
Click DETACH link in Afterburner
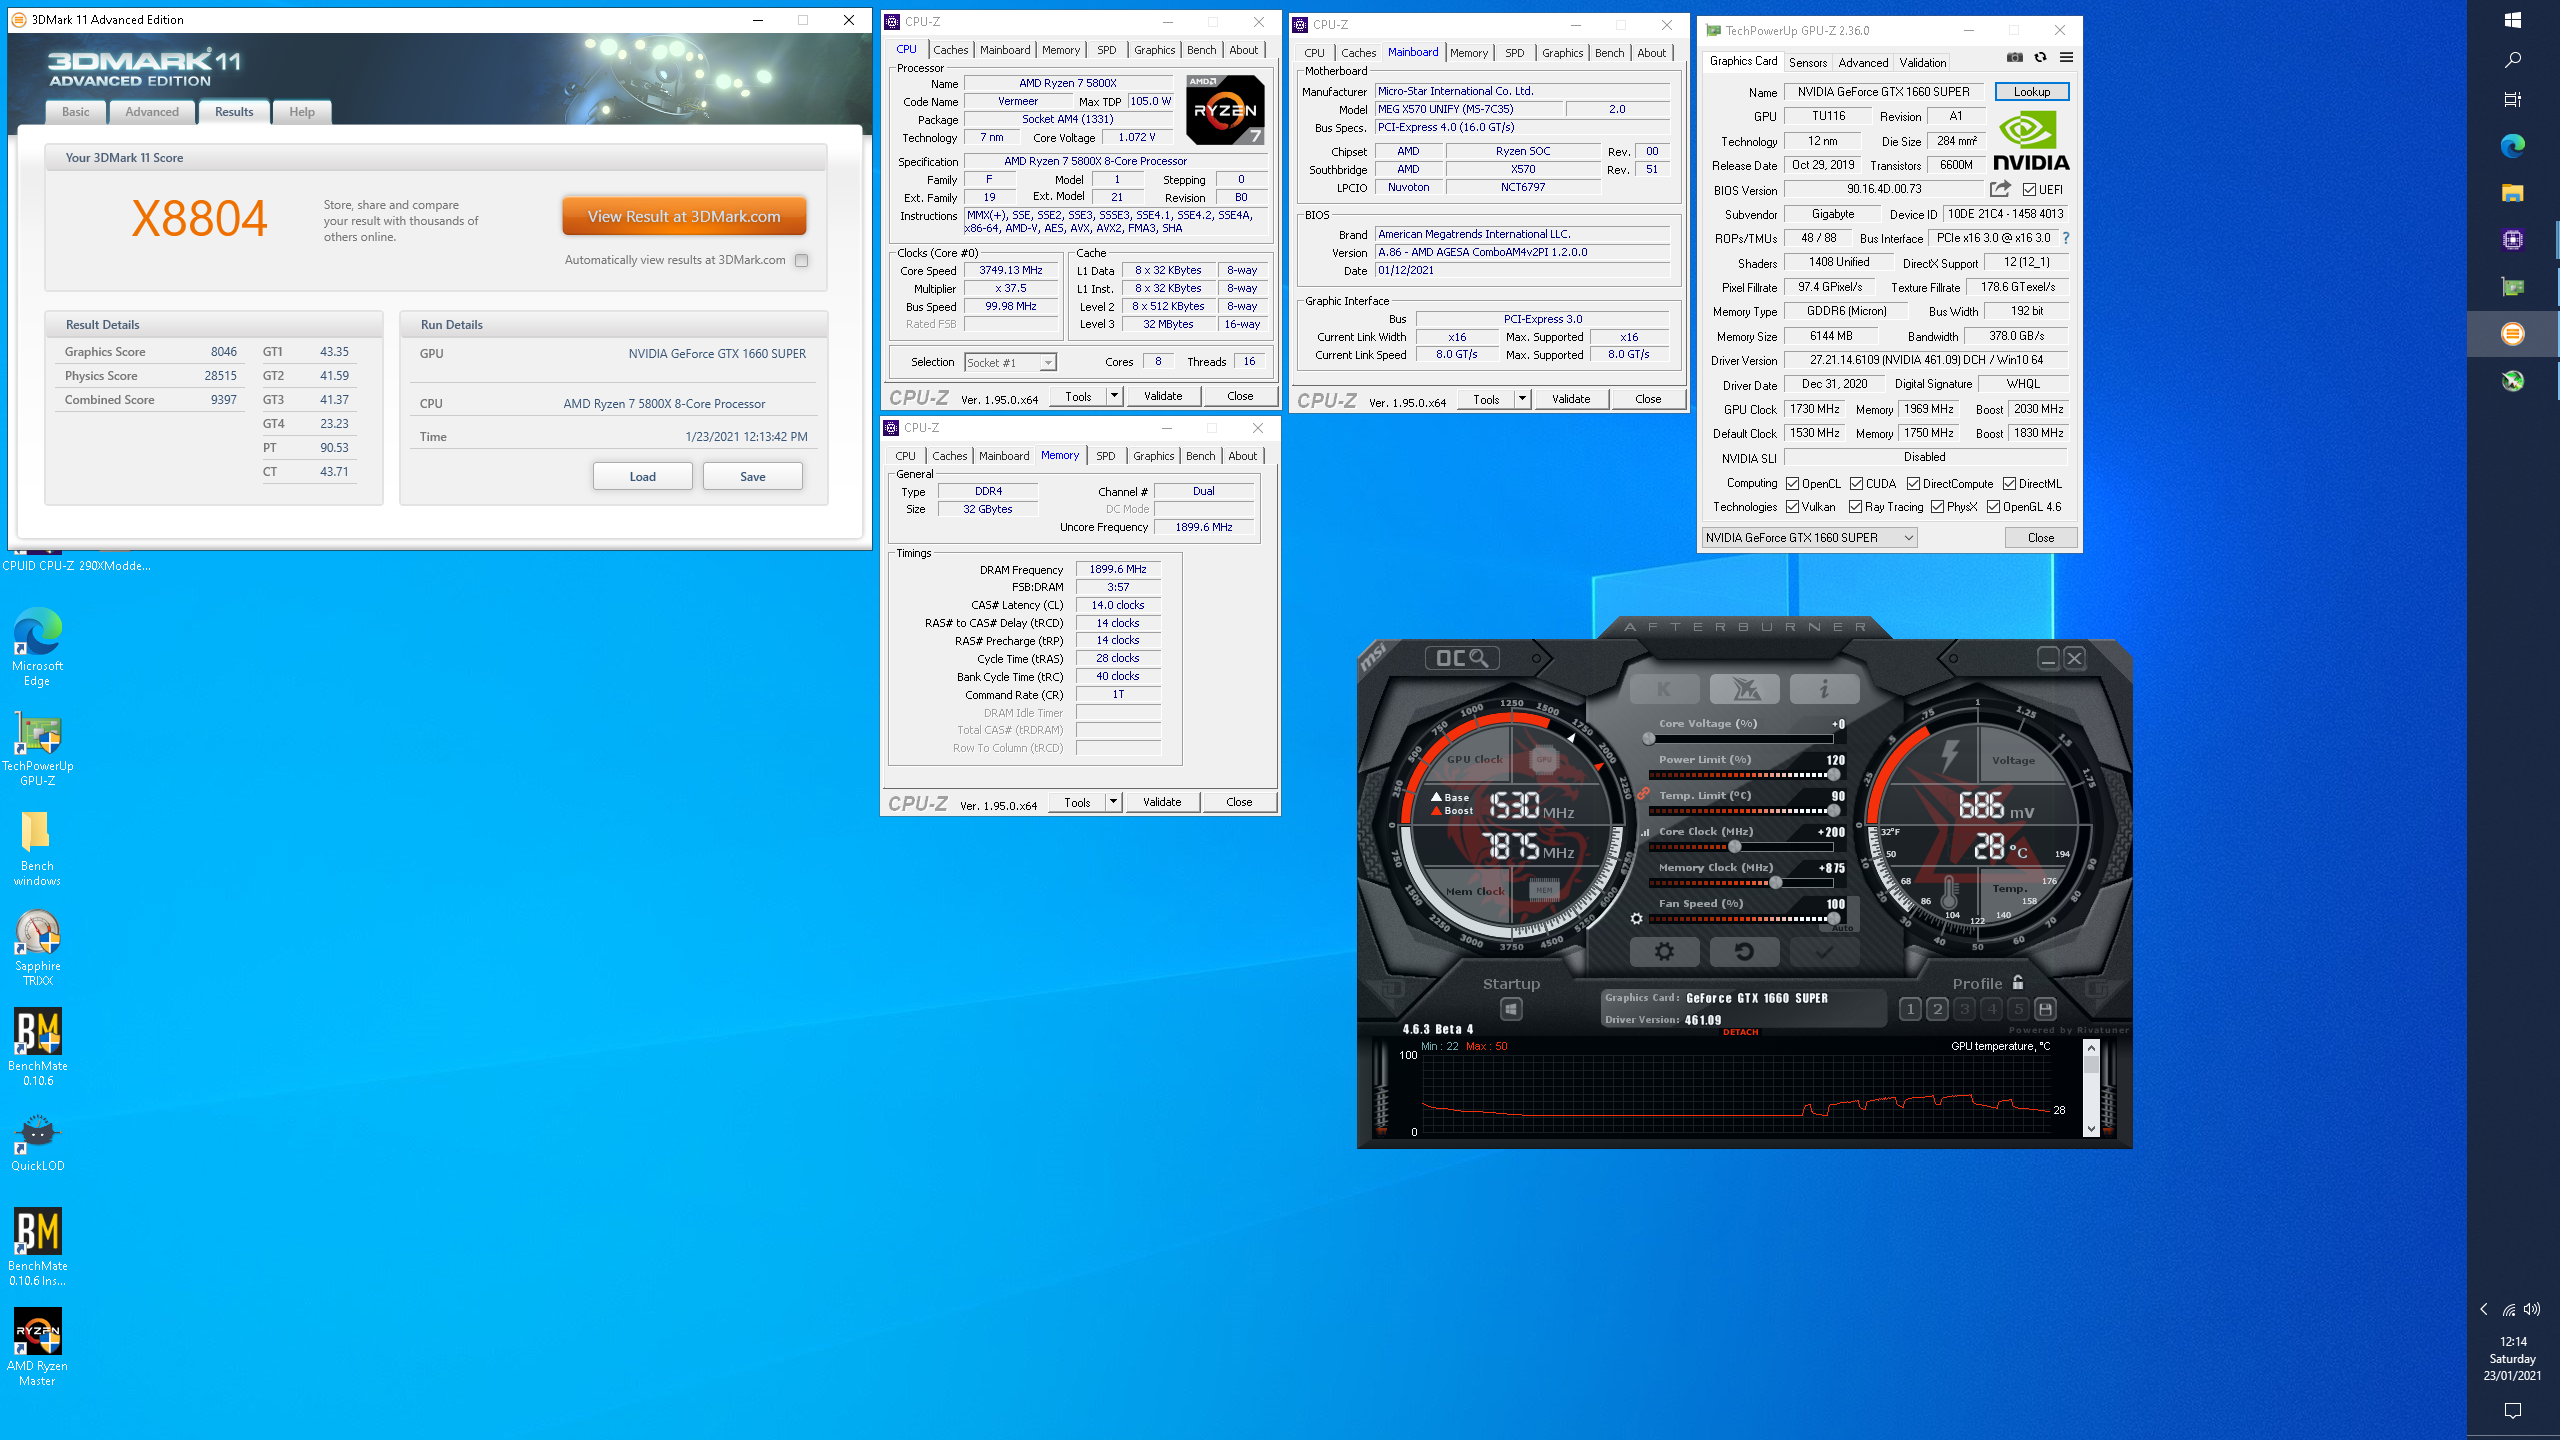coord(1740,1032)
